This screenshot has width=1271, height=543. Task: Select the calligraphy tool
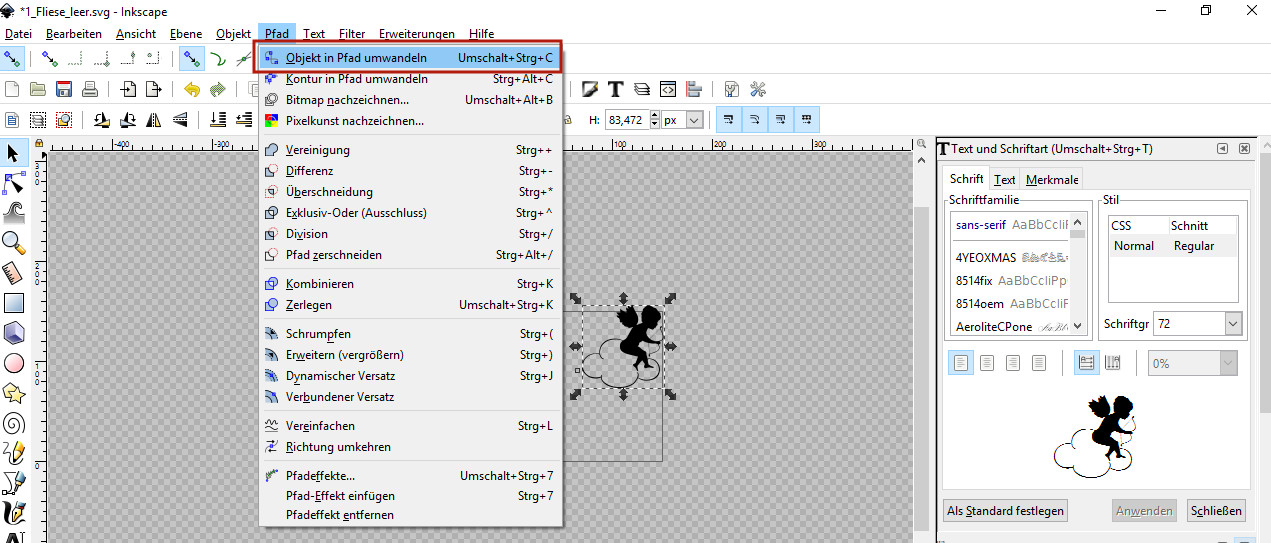point(14,512)
